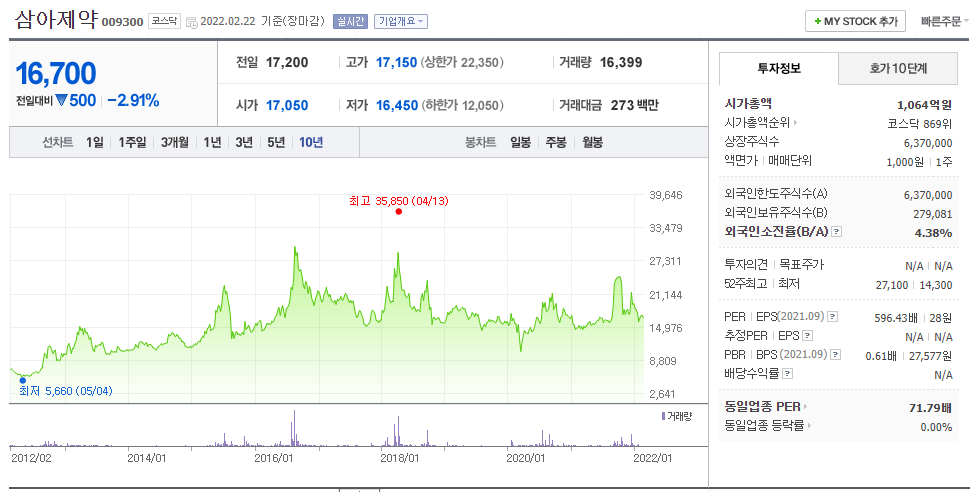This screenshot has height=492, width=975.
Task: Click the help icon beside 추정PER EPS
Action: 807,336
